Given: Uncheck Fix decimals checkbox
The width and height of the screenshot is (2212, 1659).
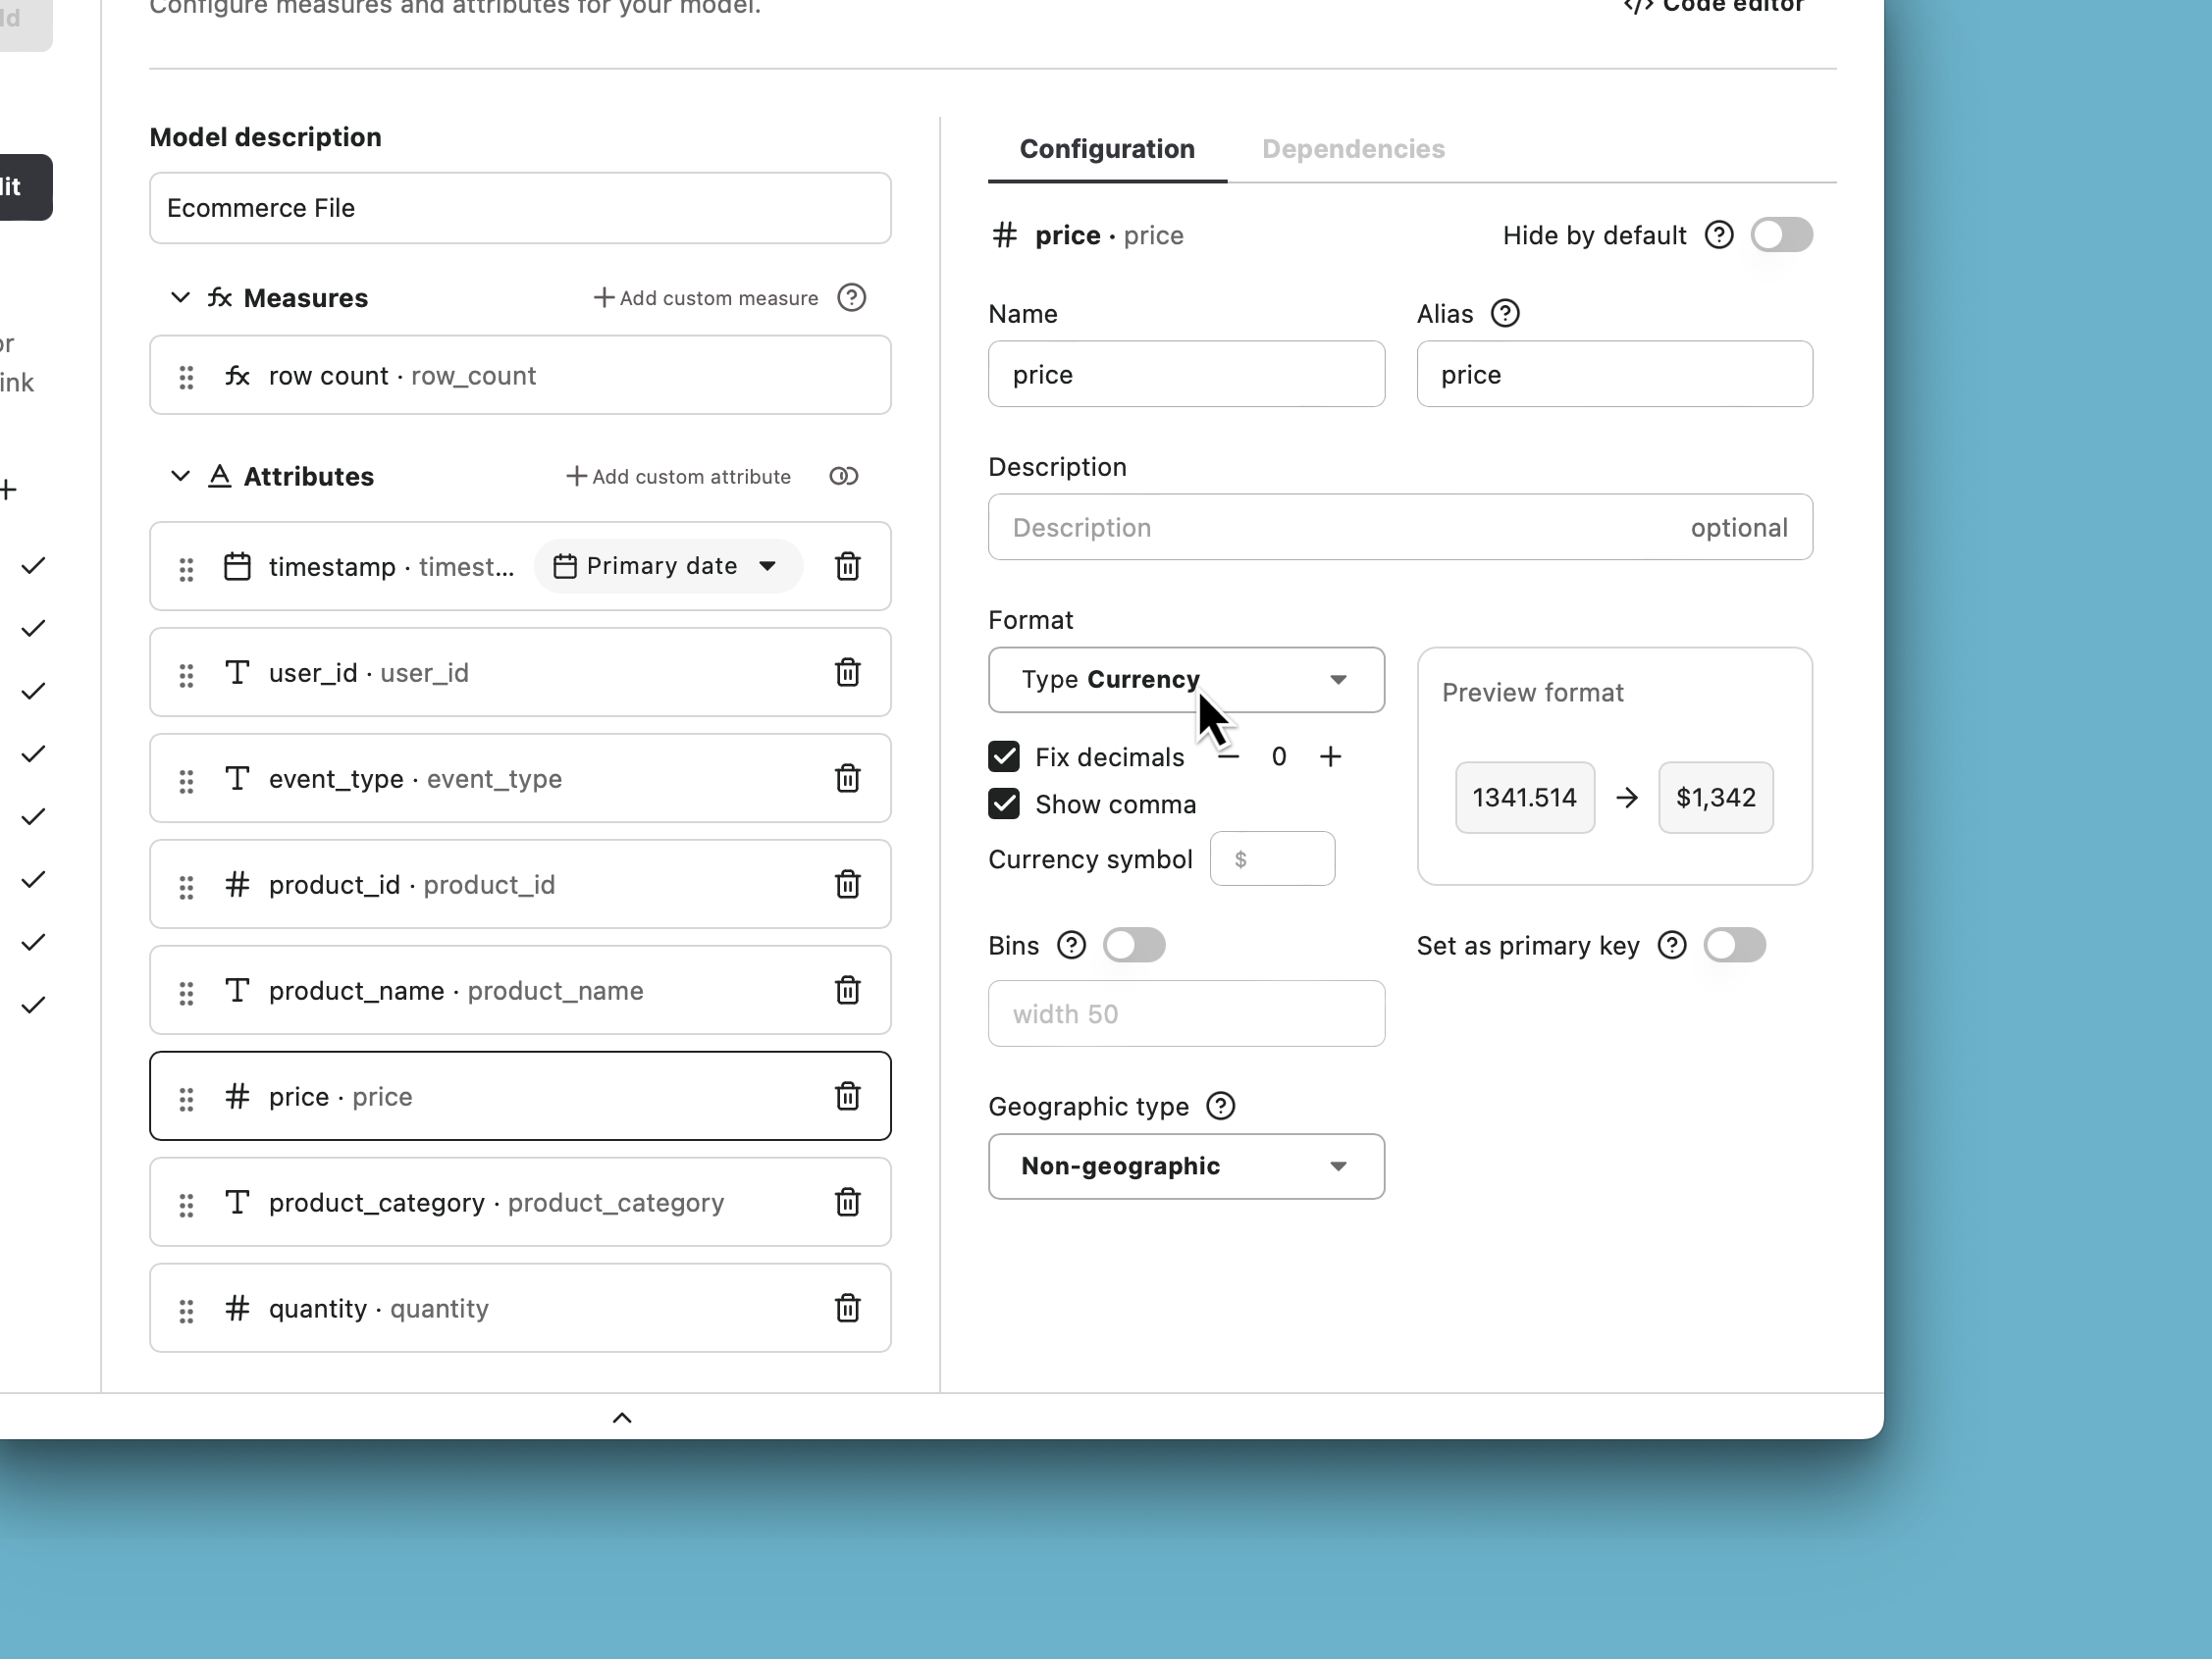Looking at the screenshot, I should pos(1004,756).
